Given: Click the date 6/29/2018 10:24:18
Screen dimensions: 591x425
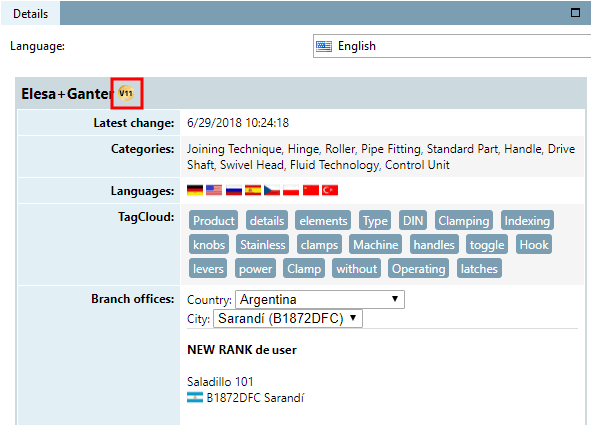Looking at the screenshot, I should (x=238, y=123).
